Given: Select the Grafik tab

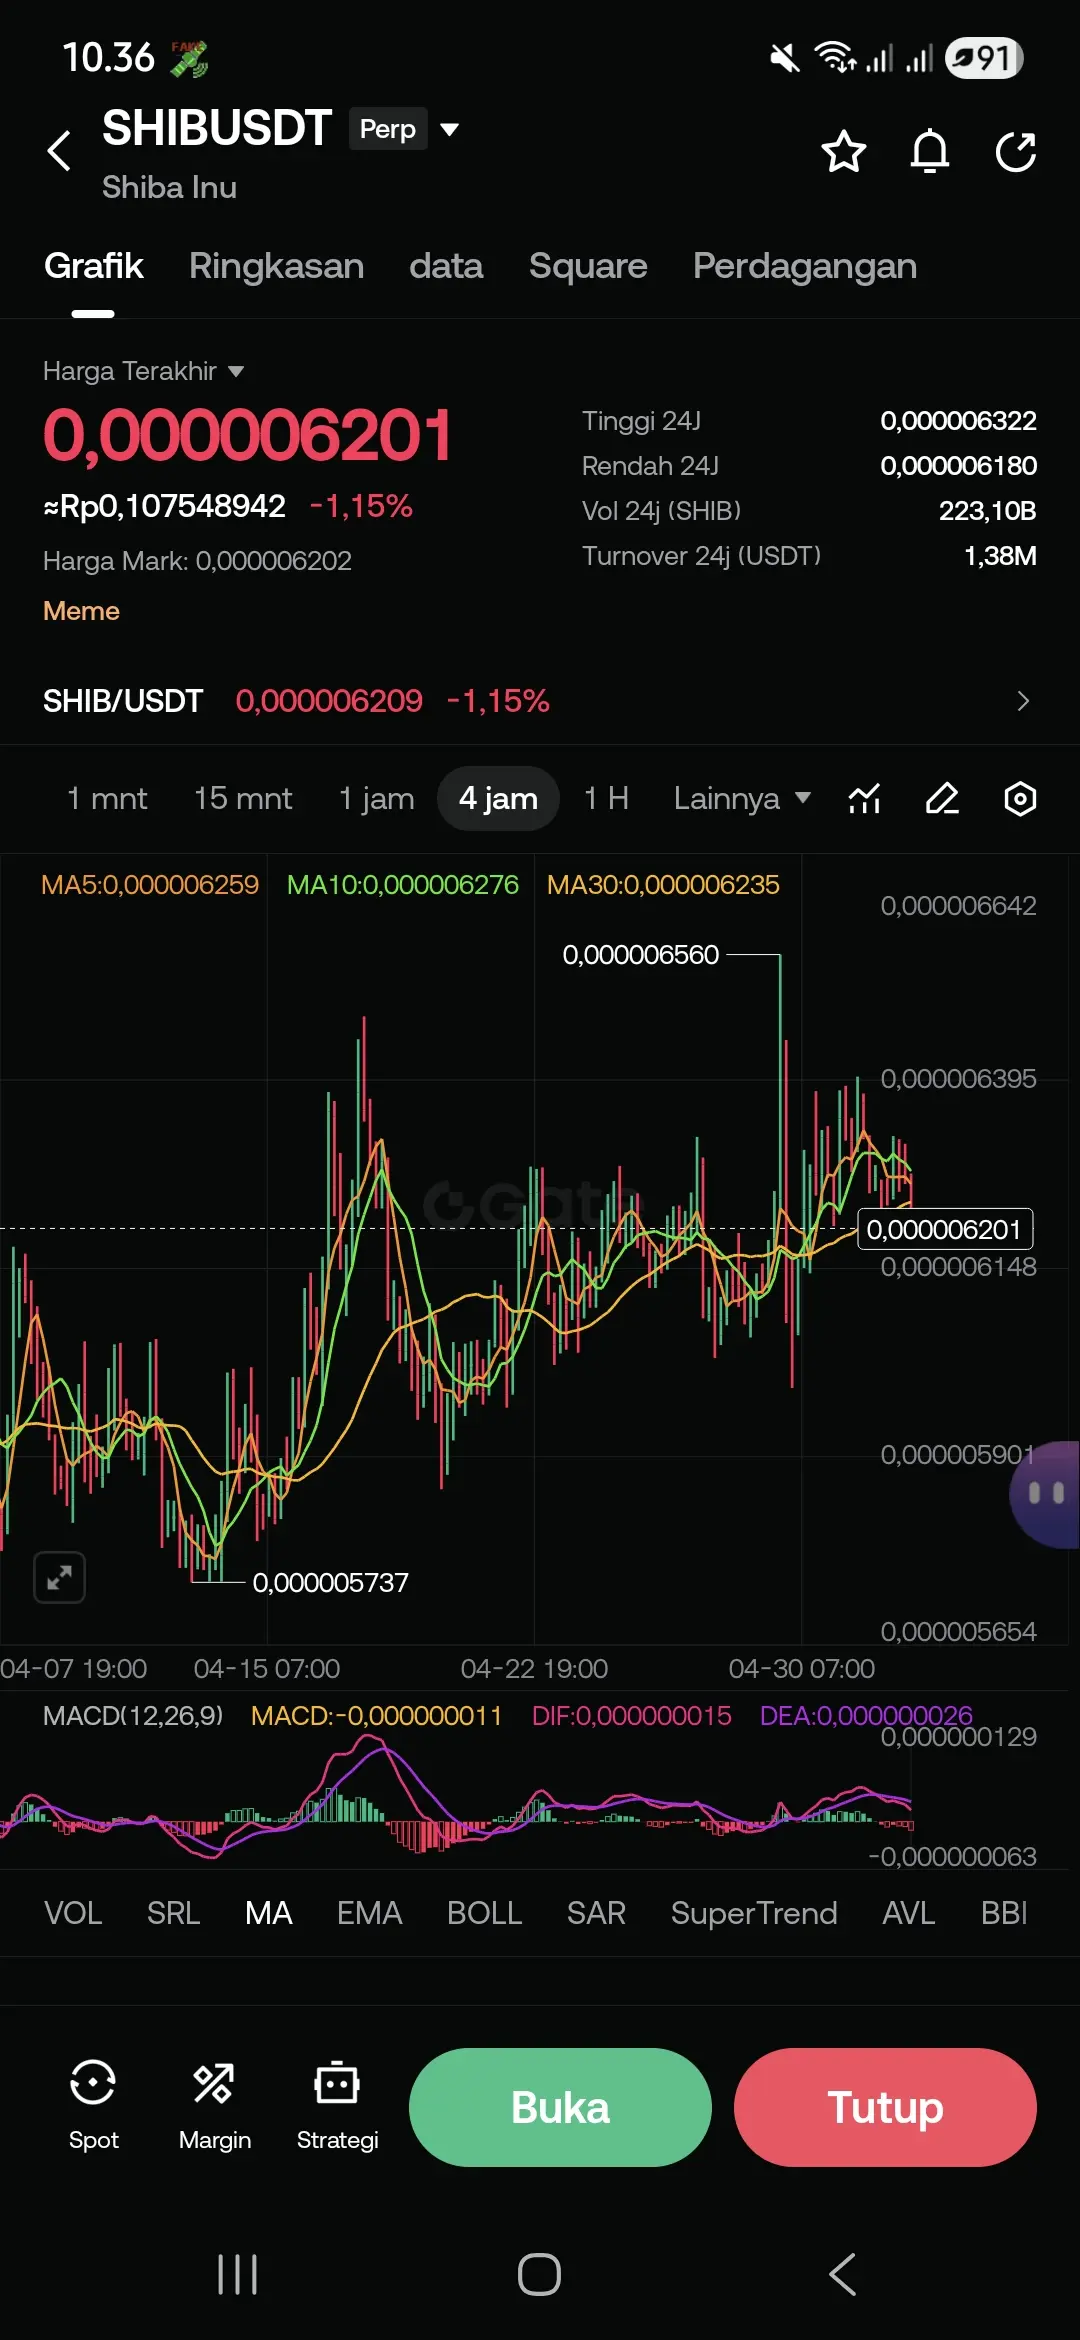Looking at the screenshot, I should (93, 266).
